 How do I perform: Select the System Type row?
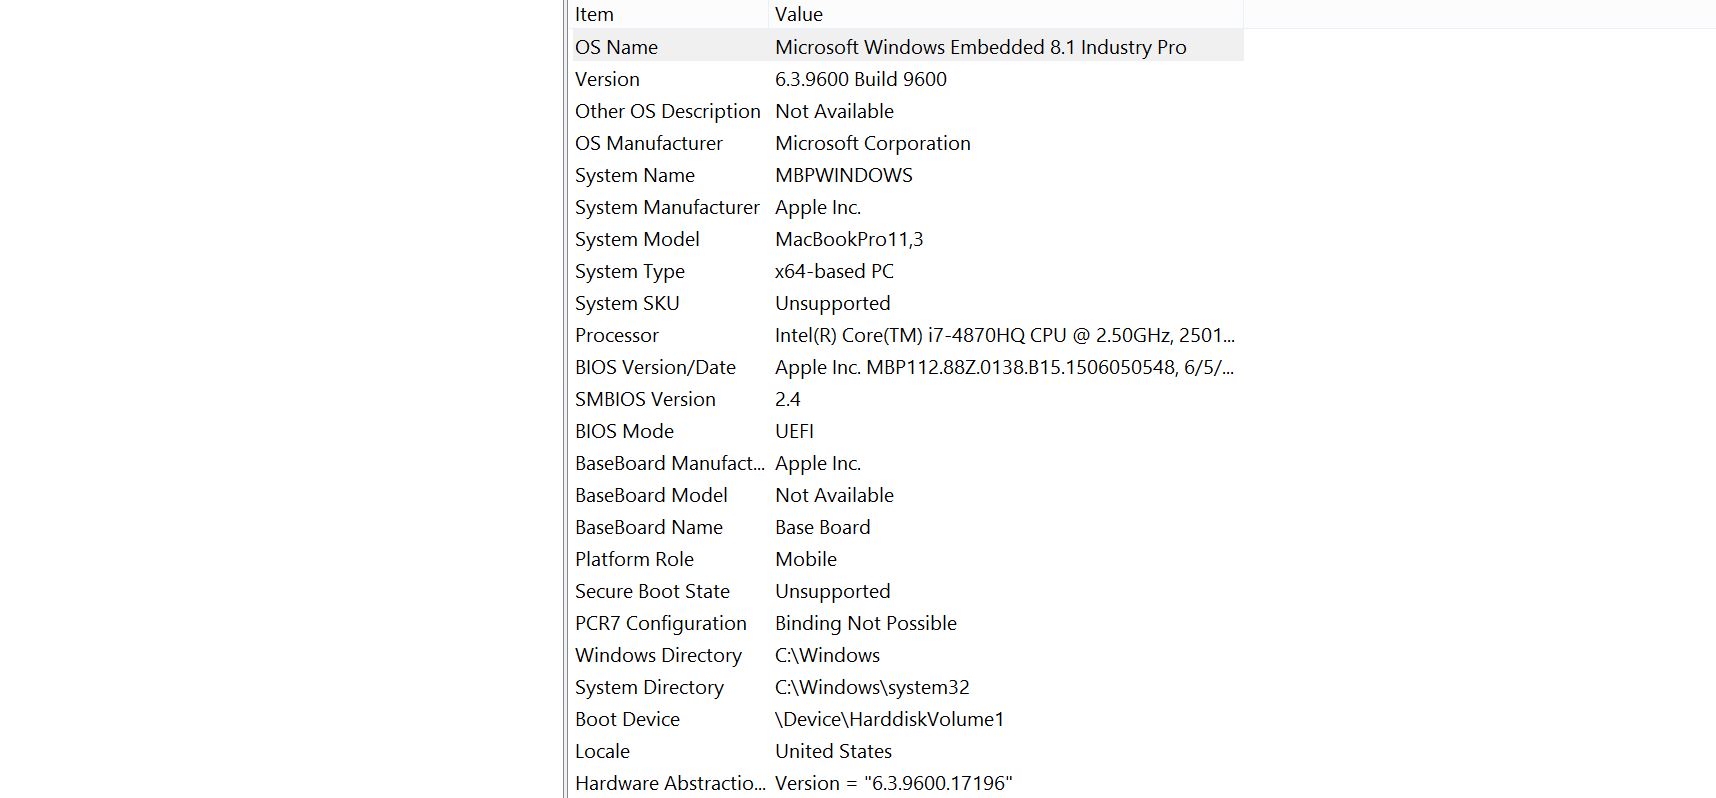pyautogui.click(x=906, y=271)
